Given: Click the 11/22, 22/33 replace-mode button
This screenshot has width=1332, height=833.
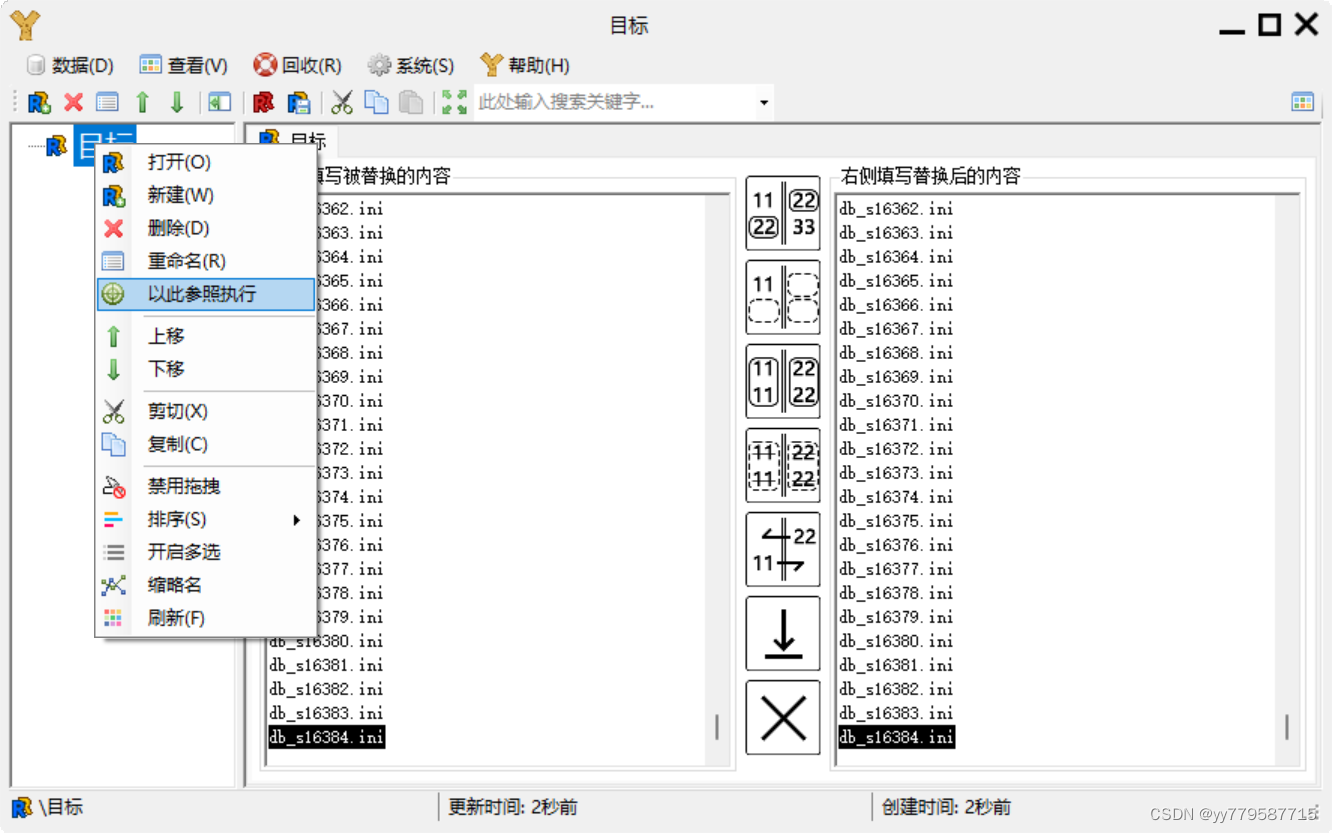Looking at the screenshot, I should [x=783, y=213].
